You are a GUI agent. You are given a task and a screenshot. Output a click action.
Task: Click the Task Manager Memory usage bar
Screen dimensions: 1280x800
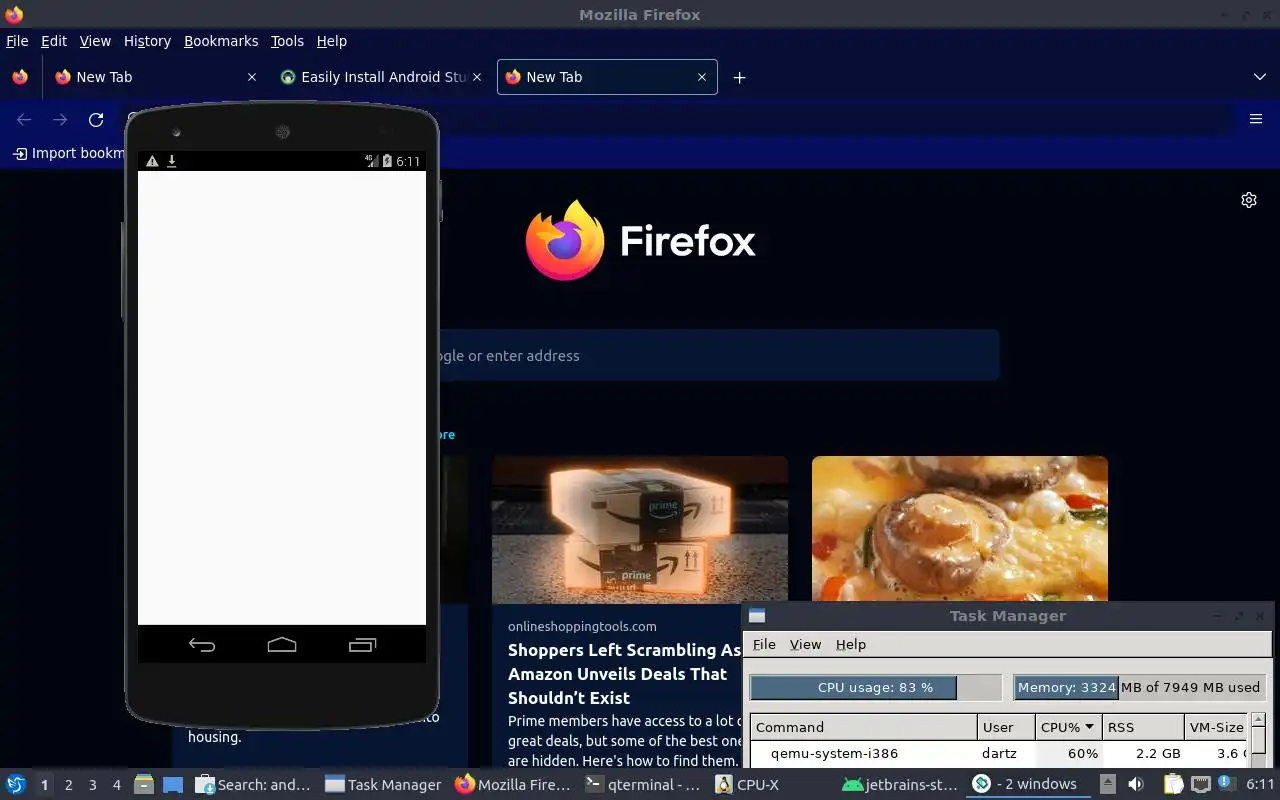[x=1140, y=687]
